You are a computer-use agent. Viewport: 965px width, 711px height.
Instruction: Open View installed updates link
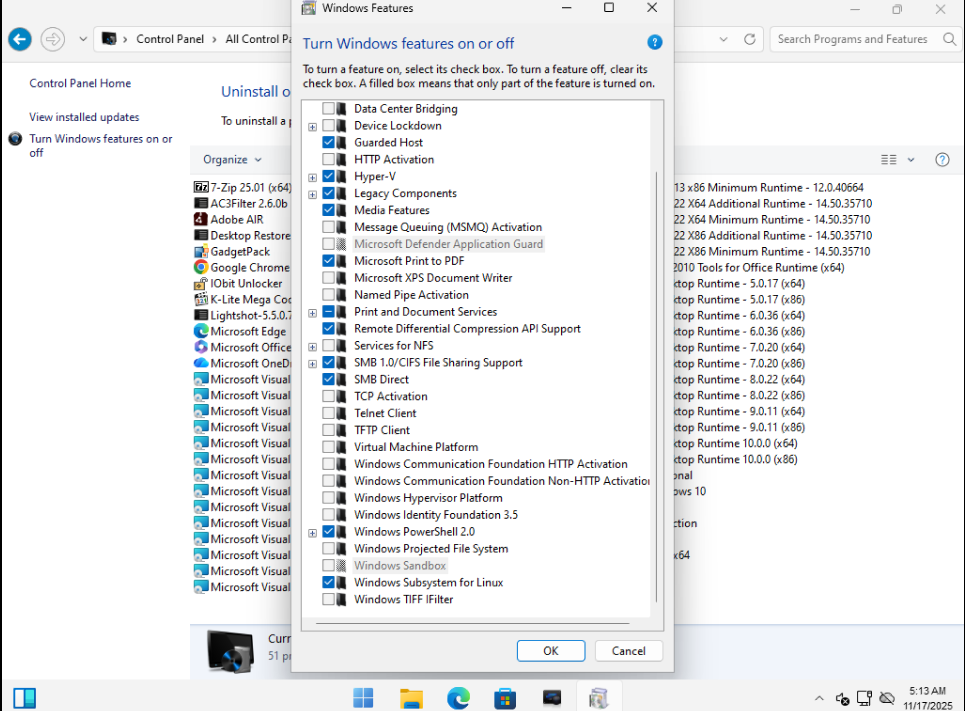pyautogui.click(x=84, y=117)
